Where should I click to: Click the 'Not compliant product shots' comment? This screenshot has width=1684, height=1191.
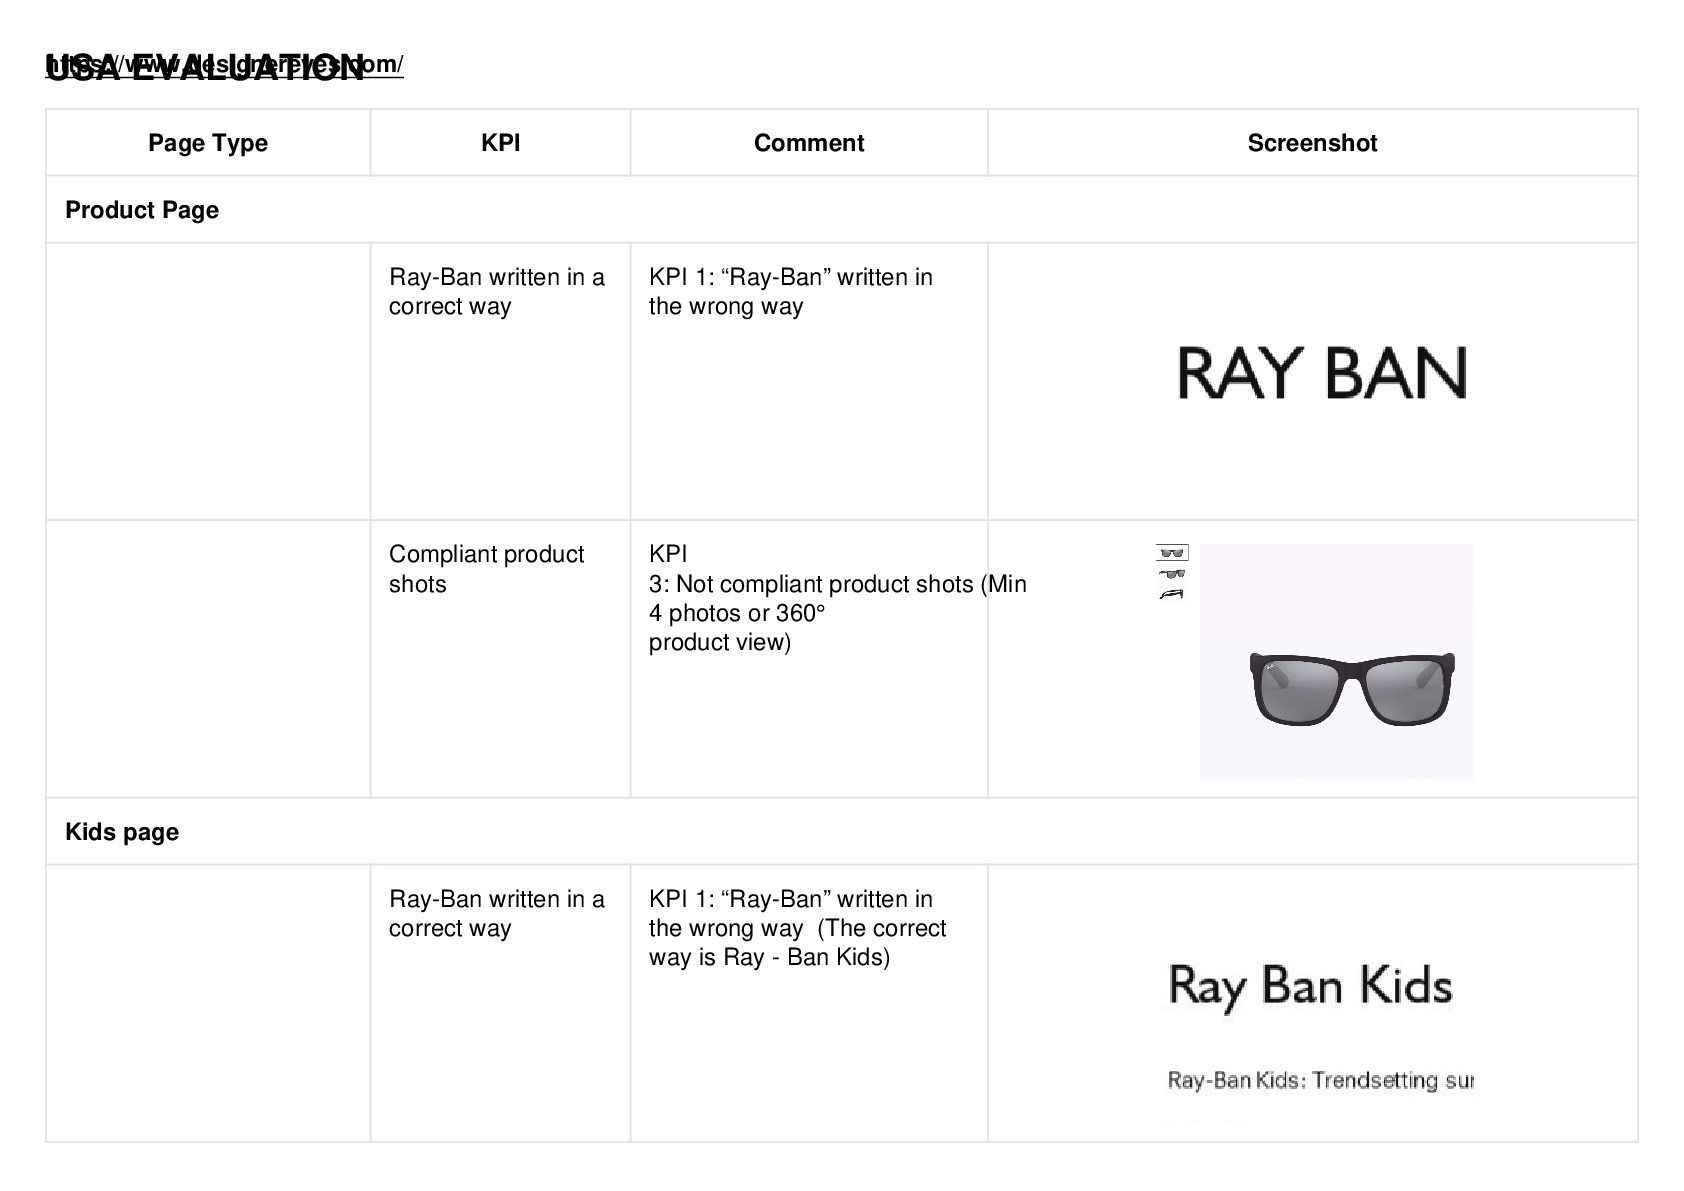point(838,598)
